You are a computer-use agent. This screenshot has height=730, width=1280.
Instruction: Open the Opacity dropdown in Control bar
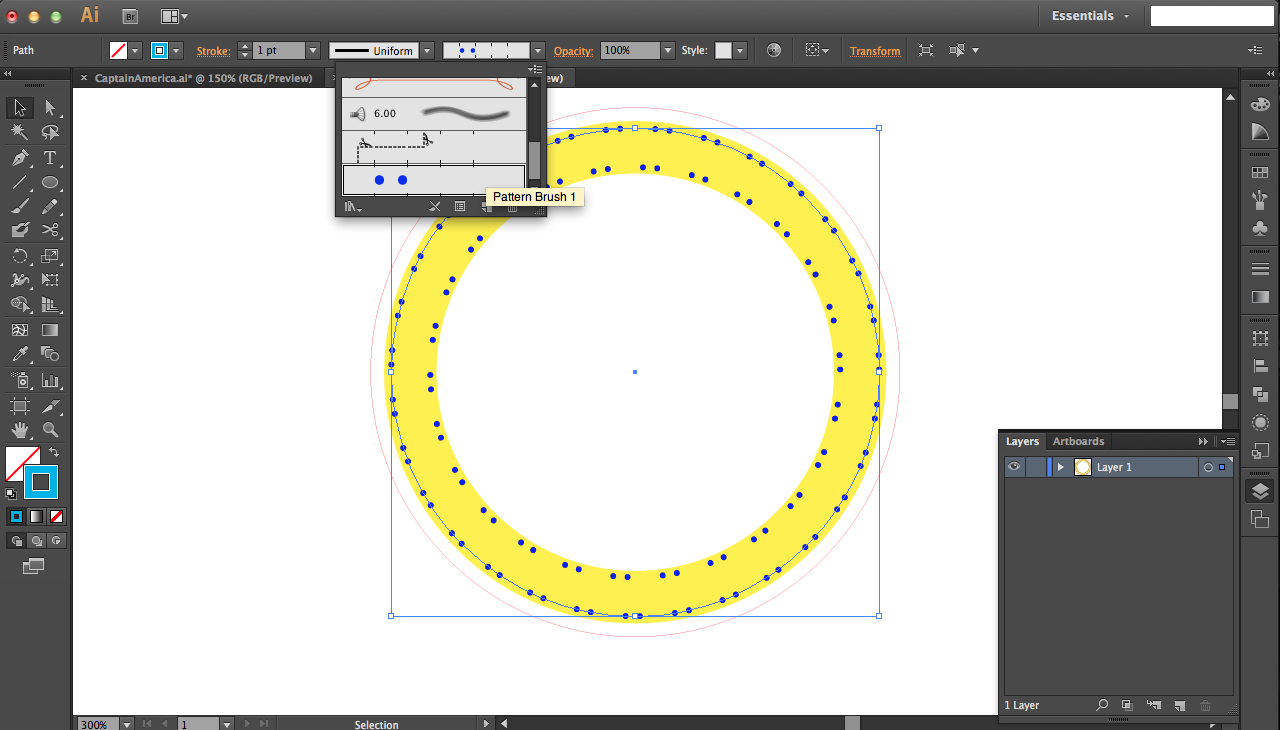coord(667,50)
